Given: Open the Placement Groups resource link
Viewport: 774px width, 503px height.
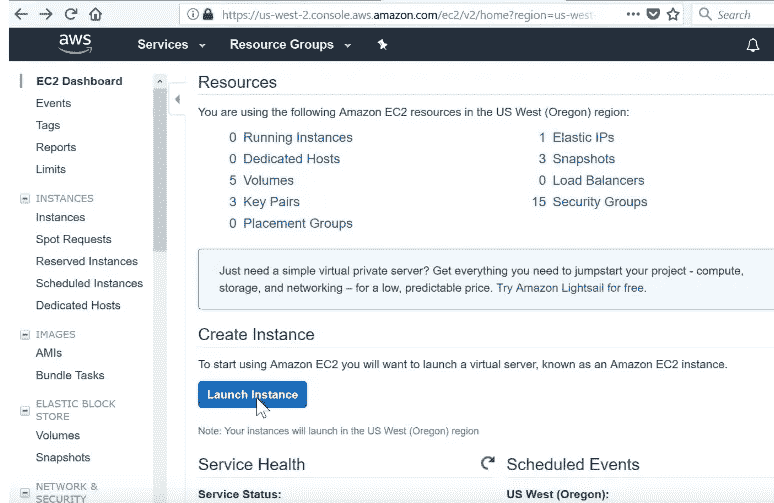Looking at the screenshot, I should pos(298,224).
